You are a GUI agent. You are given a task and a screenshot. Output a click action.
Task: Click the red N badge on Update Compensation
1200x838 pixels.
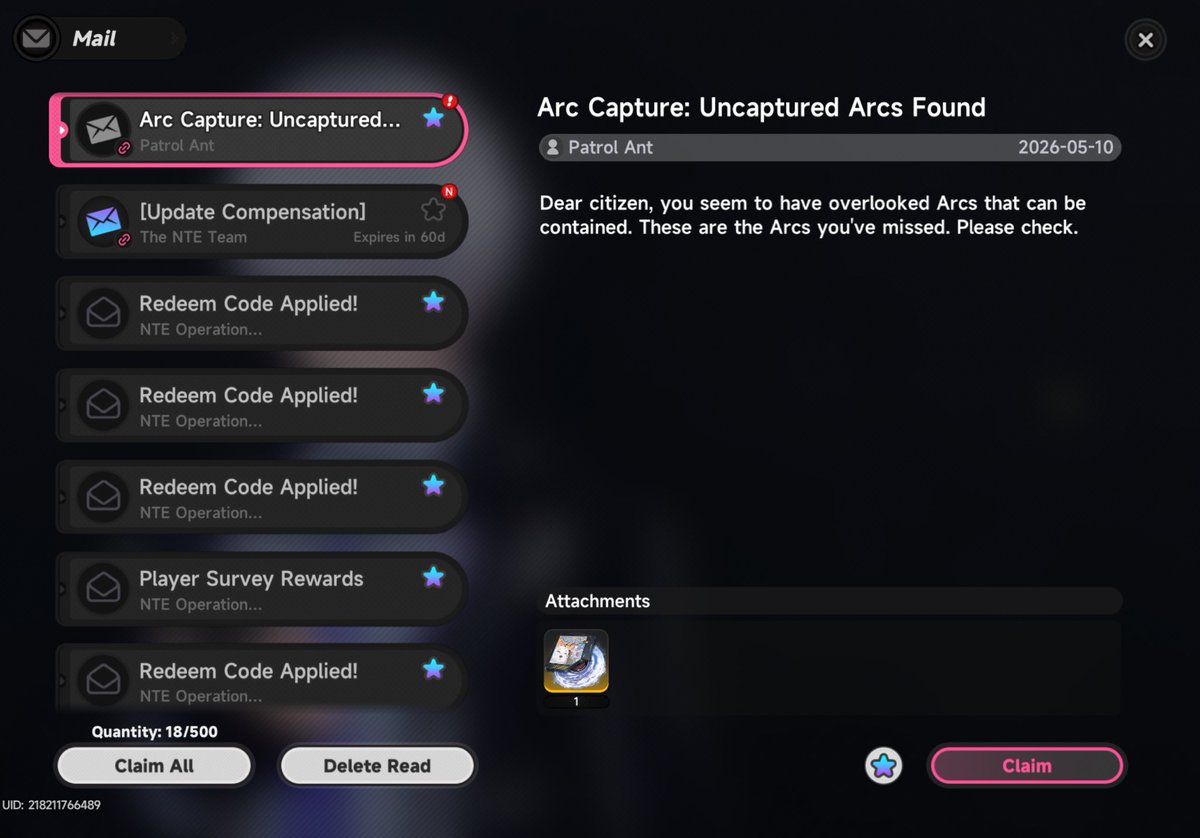[x=449, y=192]
